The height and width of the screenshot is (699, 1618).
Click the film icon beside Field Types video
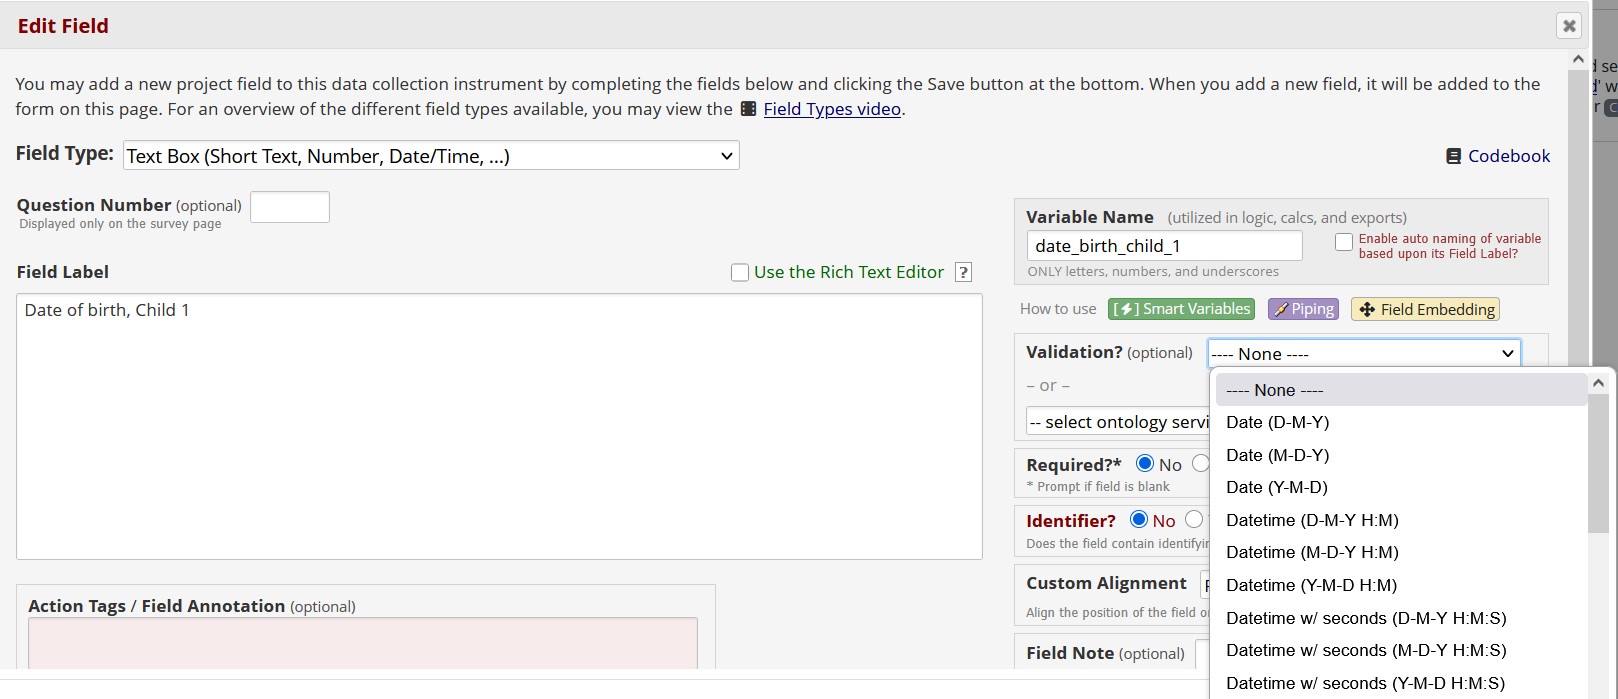tap(748, 109)
